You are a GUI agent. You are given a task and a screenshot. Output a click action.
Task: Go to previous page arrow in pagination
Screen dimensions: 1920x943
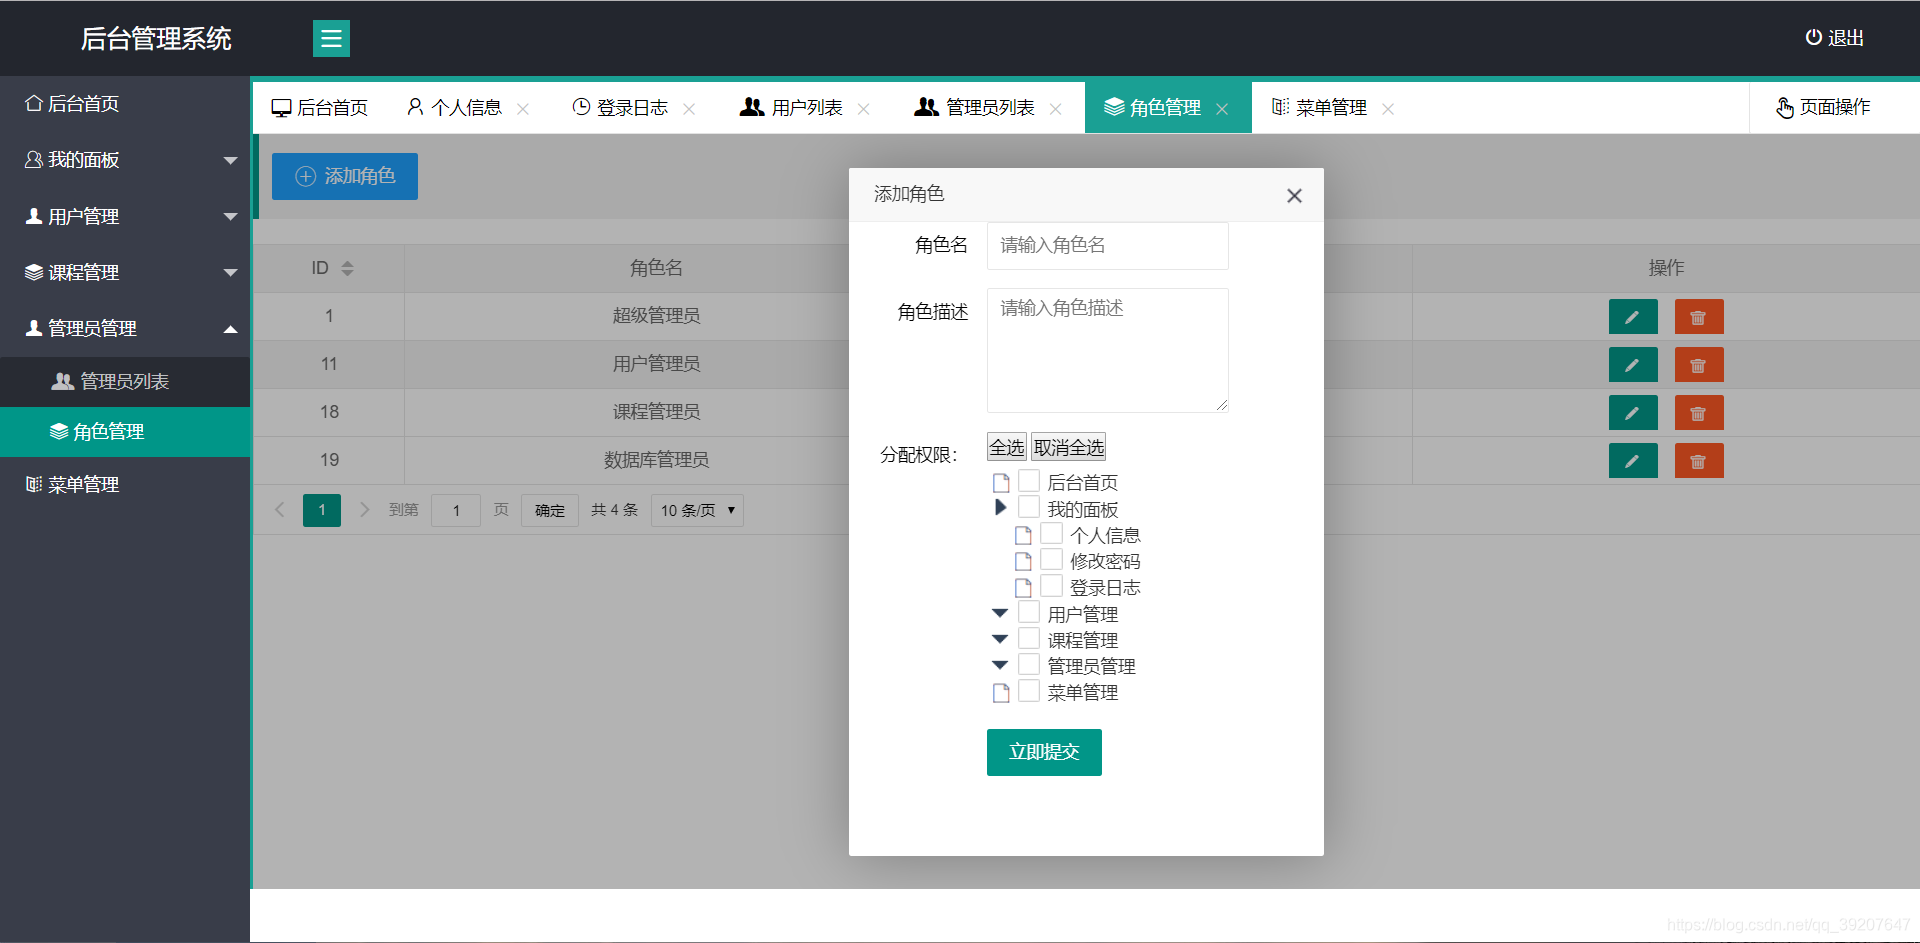pyautogui.click(x=280, y=510)
